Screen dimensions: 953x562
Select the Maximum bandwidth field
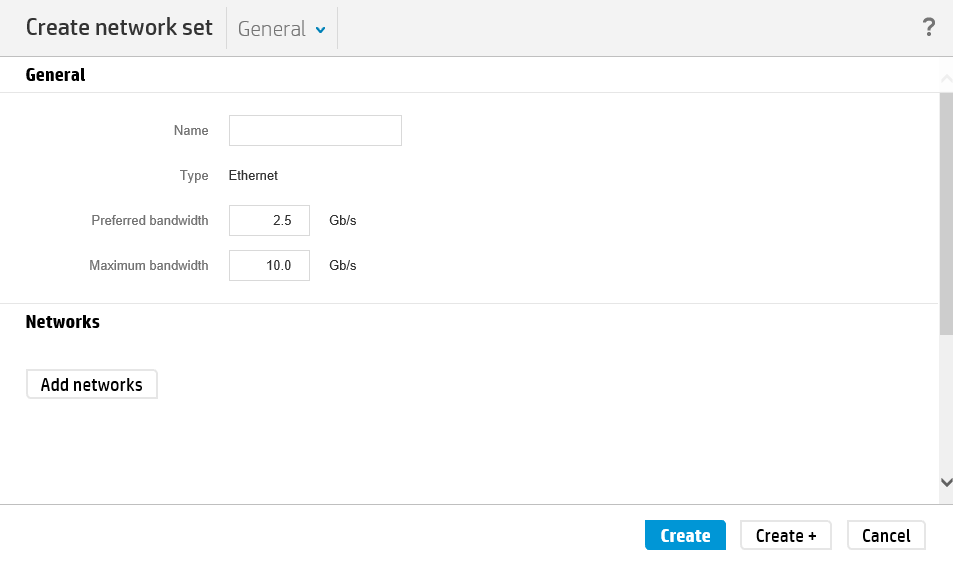tap(269, 266)
